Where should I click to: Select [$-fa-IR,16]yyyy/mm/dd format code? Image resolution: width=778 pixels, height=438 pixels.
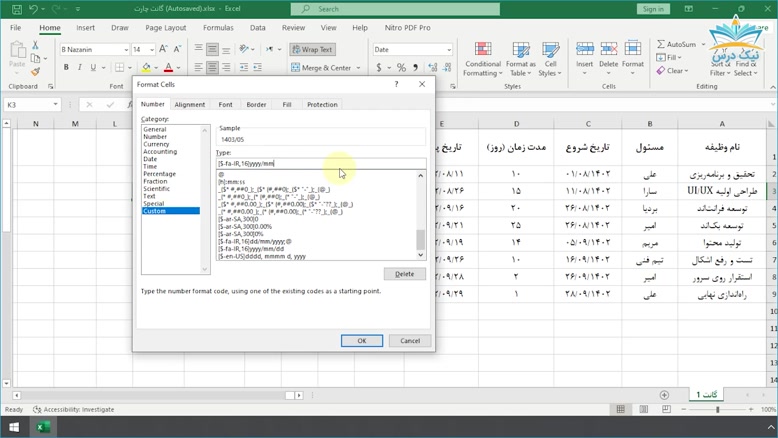click(x=251, y=249)
